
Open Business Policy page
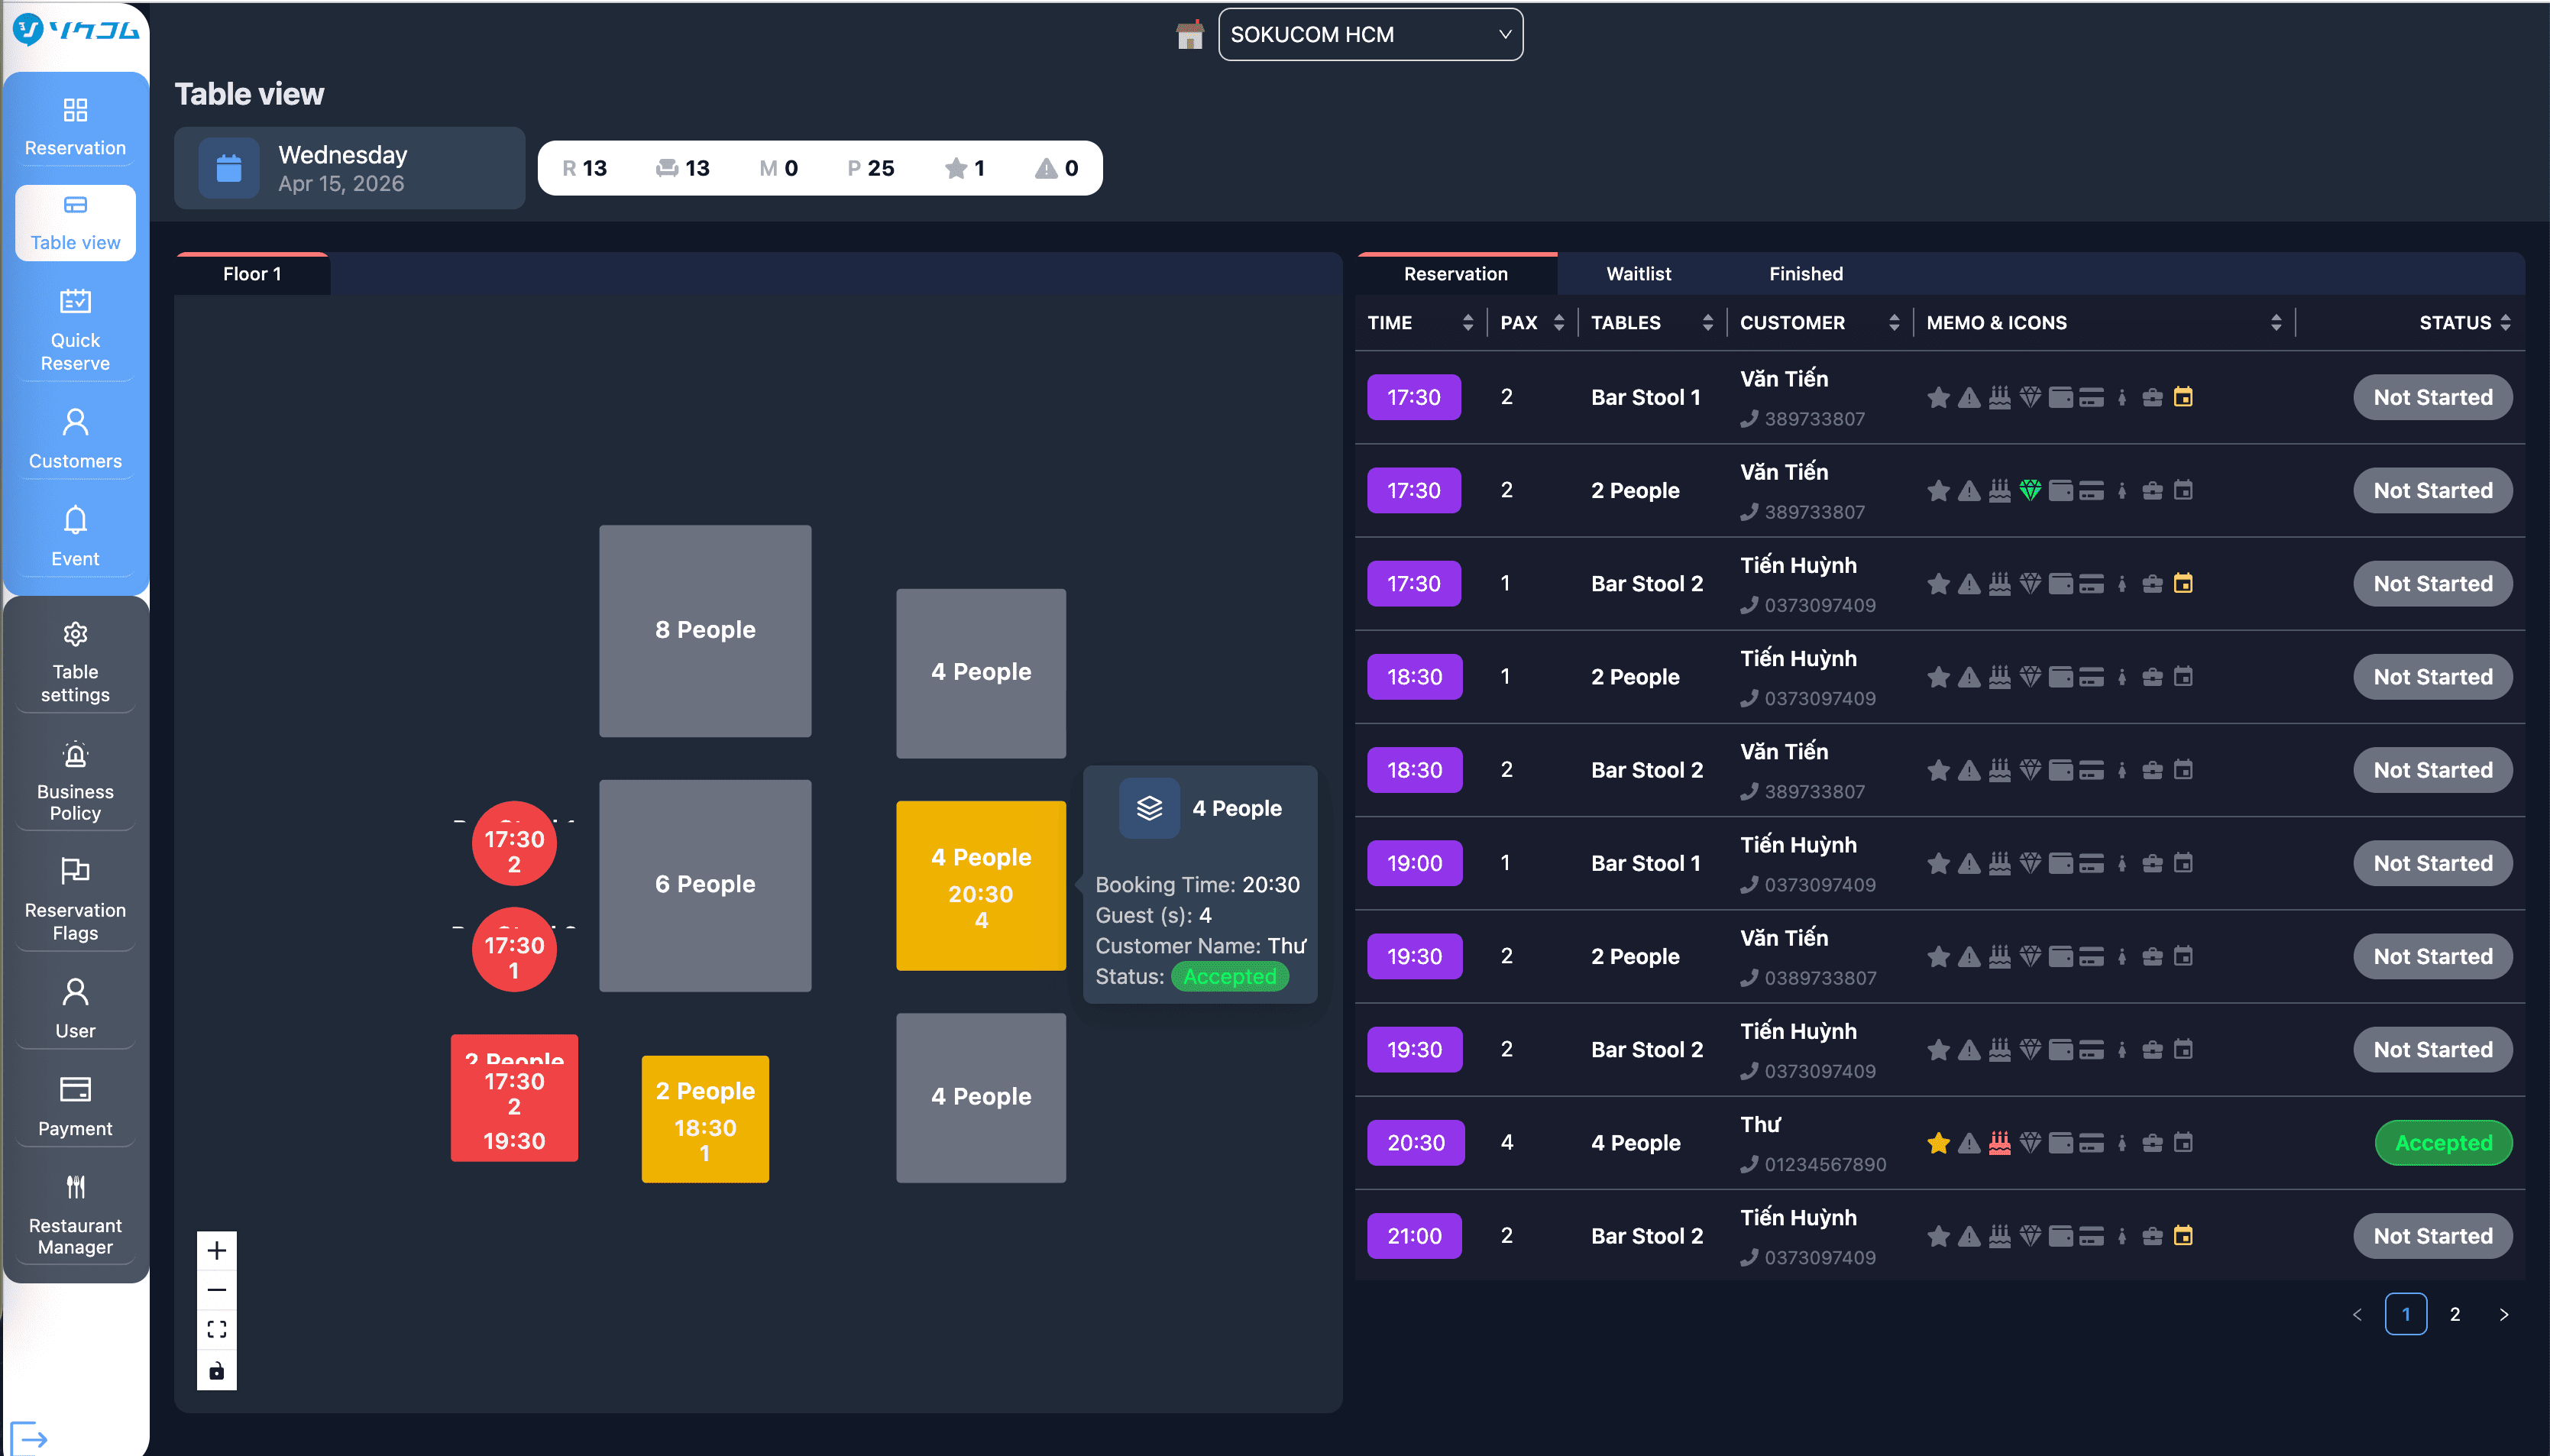pyautogui.click(x=75, y=780)
